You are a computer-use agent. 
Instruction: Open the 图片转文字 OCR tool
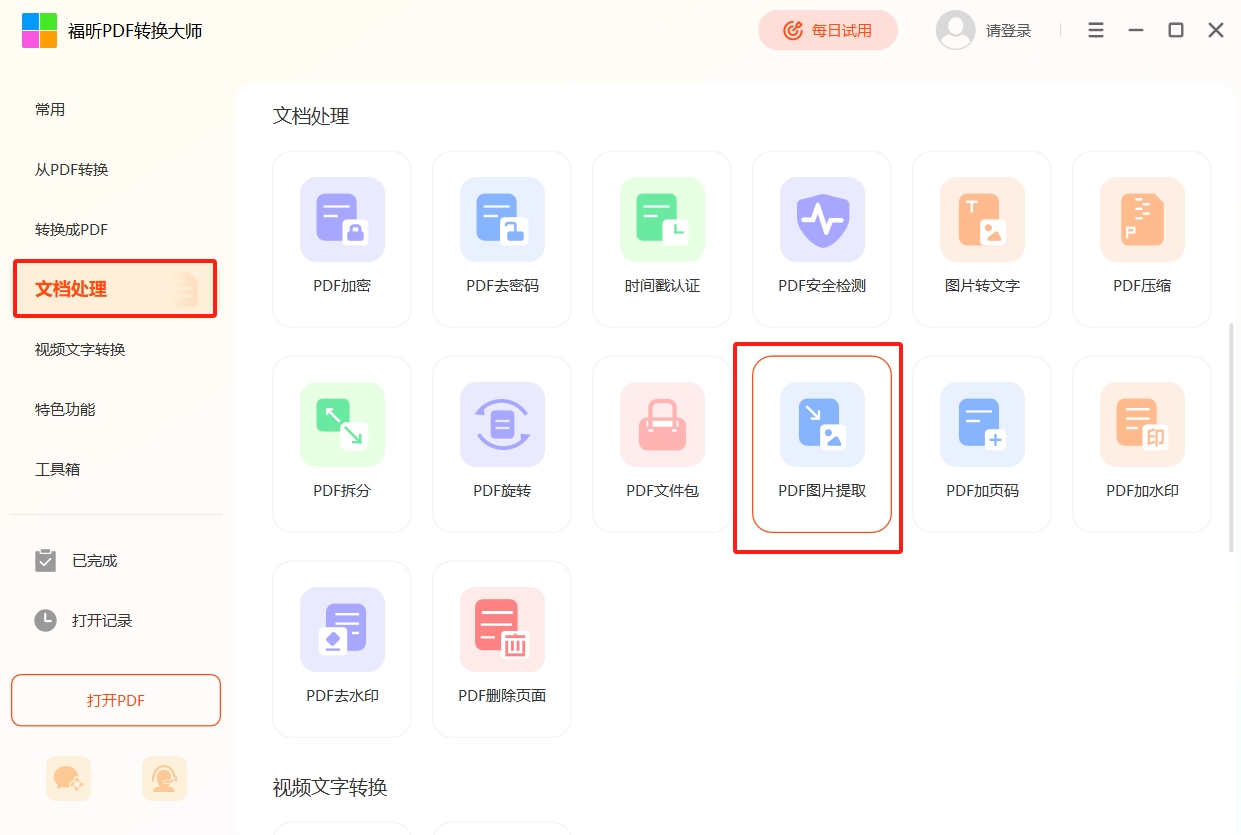point(982,239)
